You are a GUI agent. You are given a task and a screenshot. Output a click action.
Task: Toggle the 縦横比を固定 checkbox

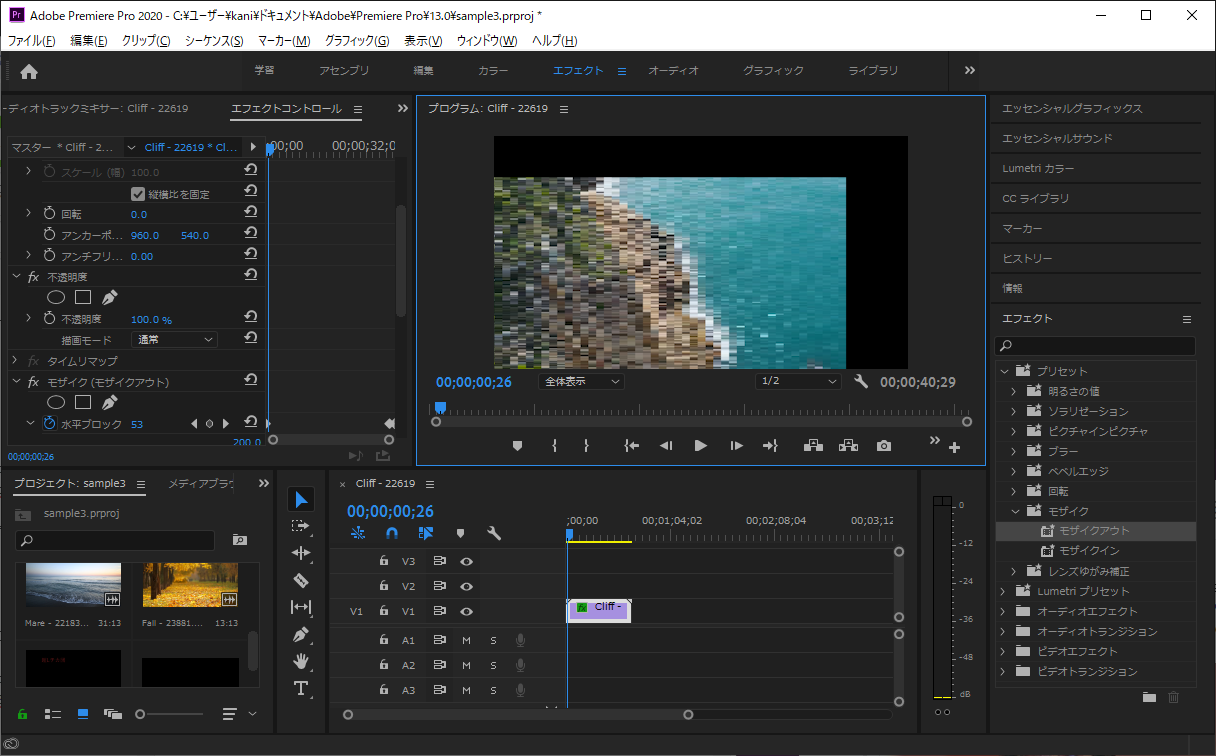[138, 194]
